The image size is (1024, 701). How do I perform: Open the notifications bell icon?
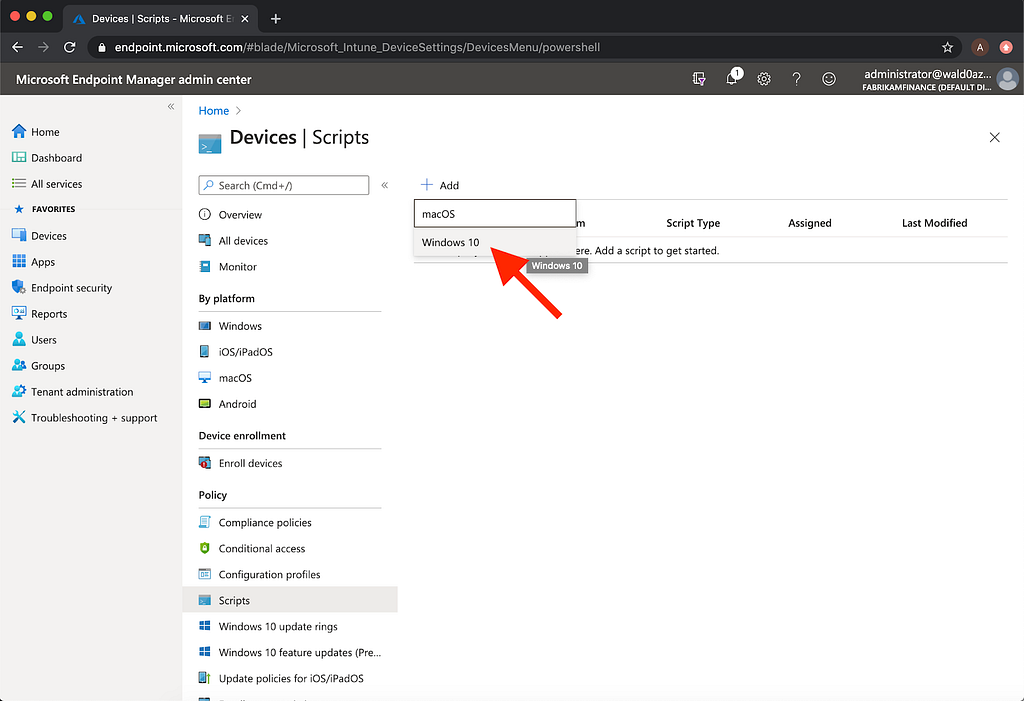coord(731,79)
